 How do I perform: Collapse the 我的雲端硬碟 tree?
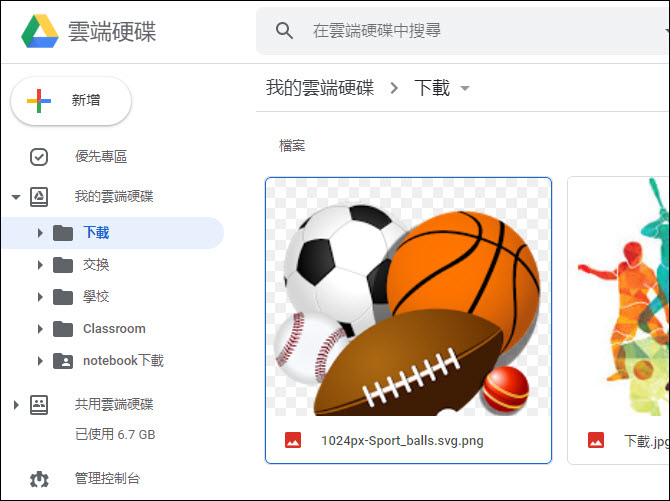click(x=16, y=197)
